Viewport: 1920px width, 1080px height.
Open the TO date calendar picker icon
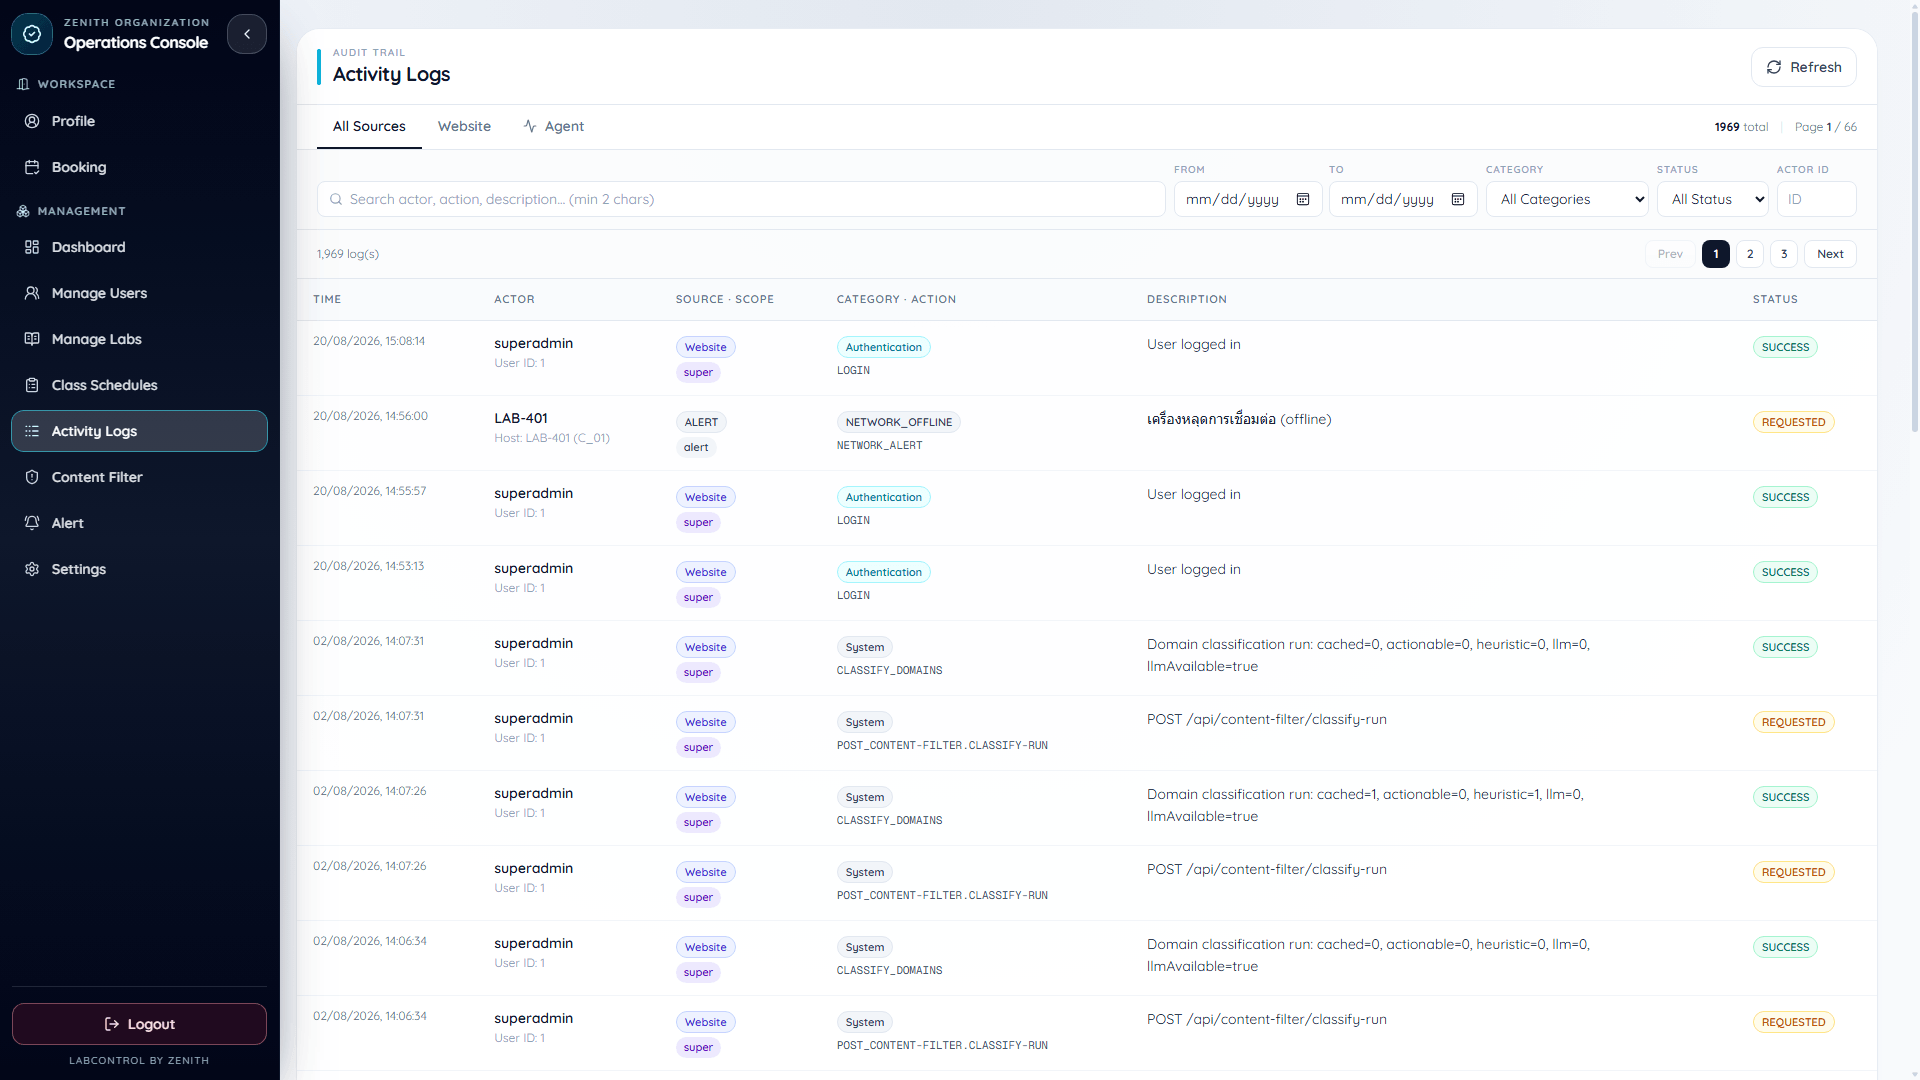pyautogui.click(x=1458, y=199)
